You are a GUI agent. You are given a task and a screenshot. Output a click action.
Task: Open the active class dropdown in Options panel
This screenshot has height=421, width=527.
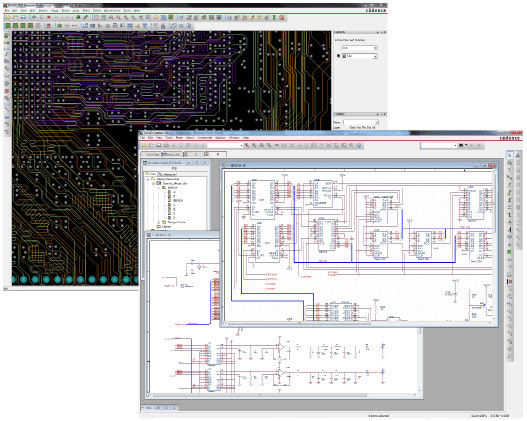point(359,48)
